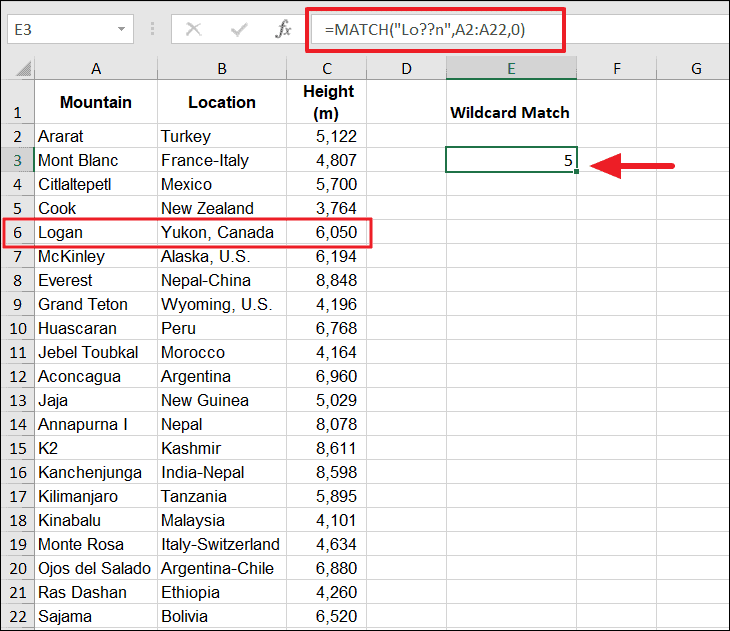Click the formula bar options dots handle
This screenshot has height=631, width=730.
(x=152, y=29)
